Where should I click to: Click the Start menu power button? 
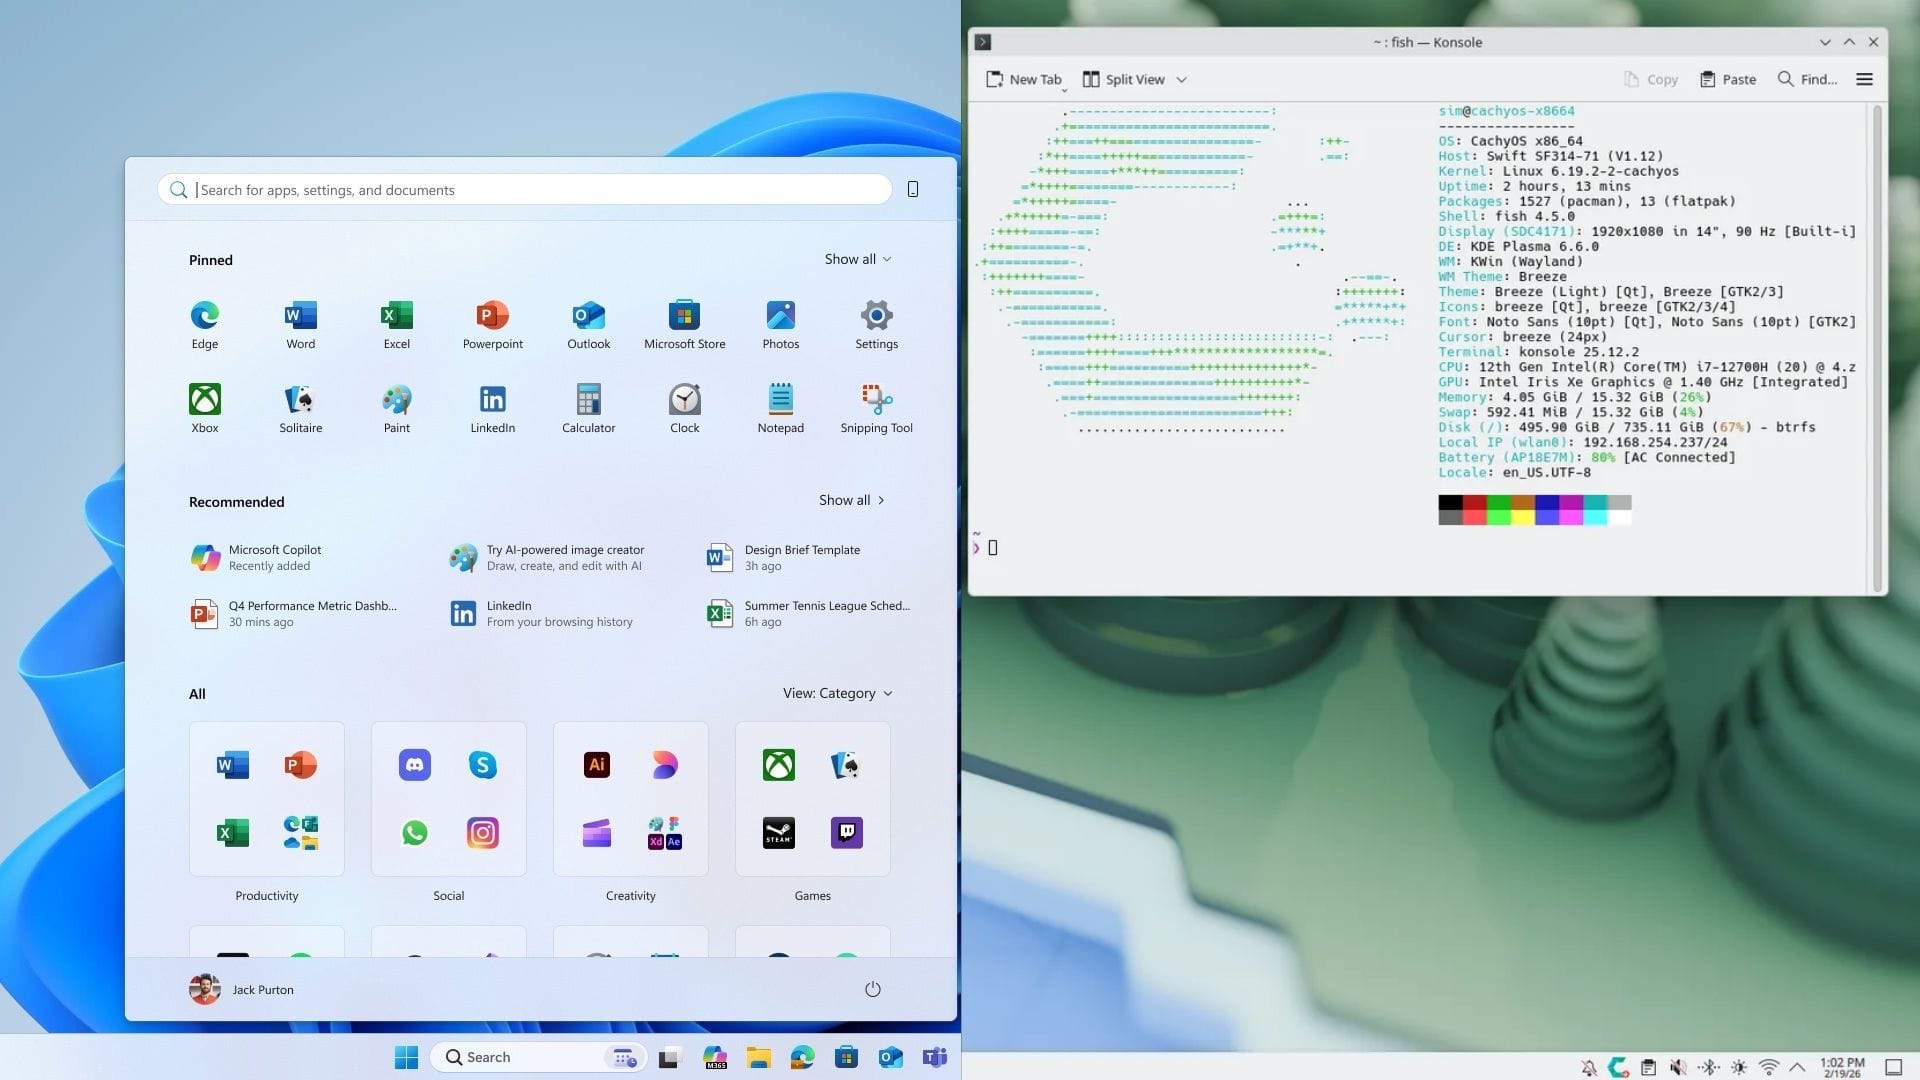click(872, 989)
